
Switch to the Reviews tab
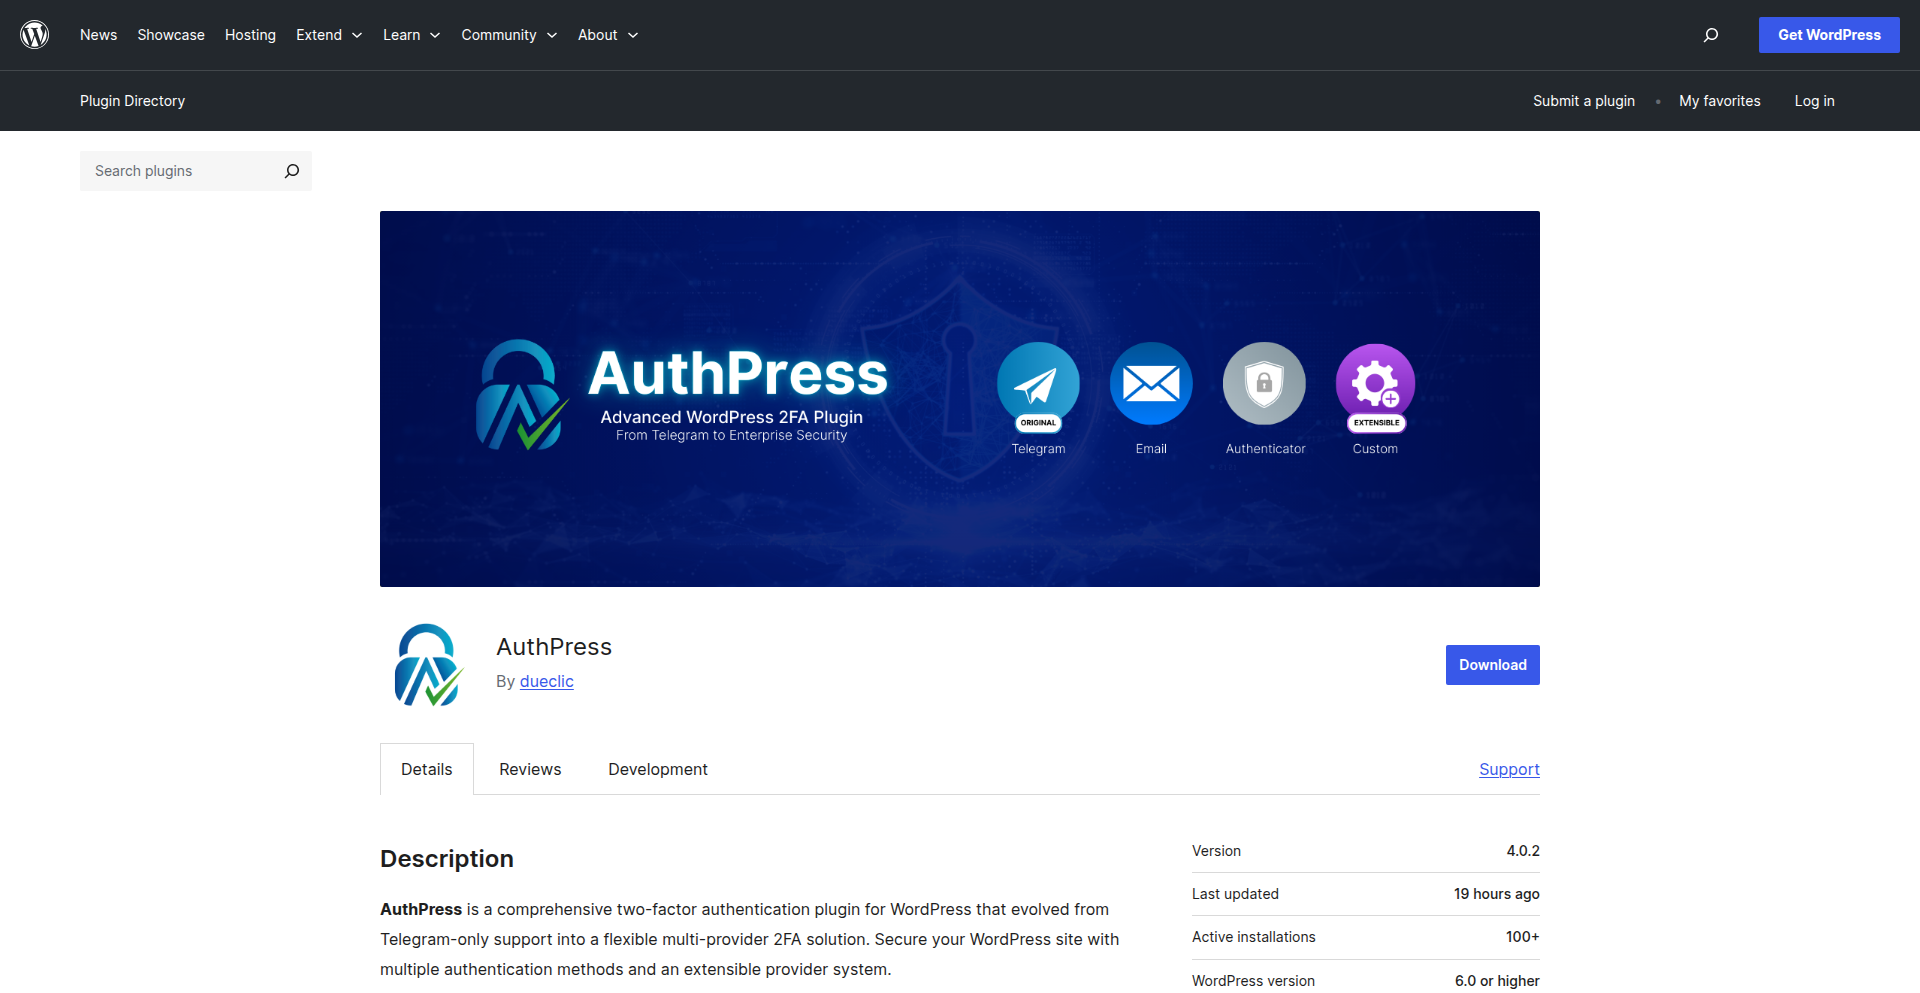[530, 769]
